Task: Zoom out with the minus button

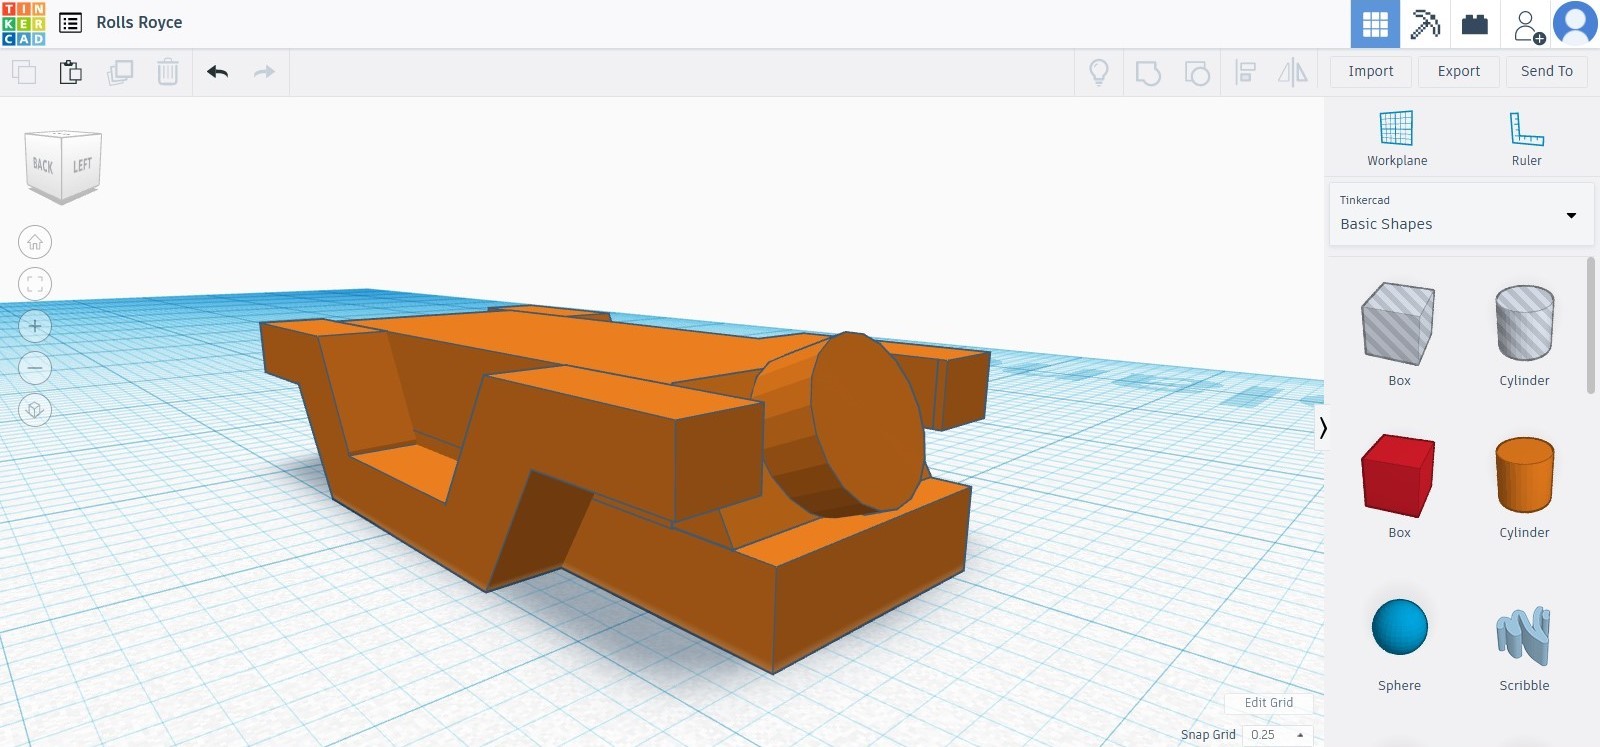Action: click(x=35, y=368)
